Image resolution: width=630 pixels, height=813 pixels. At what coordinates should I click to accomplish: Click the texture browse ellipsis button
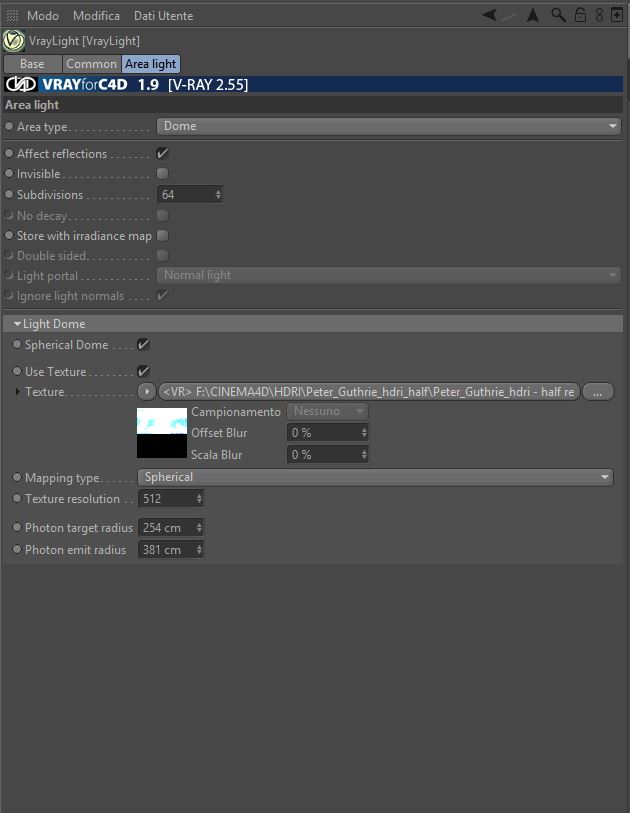598,391
